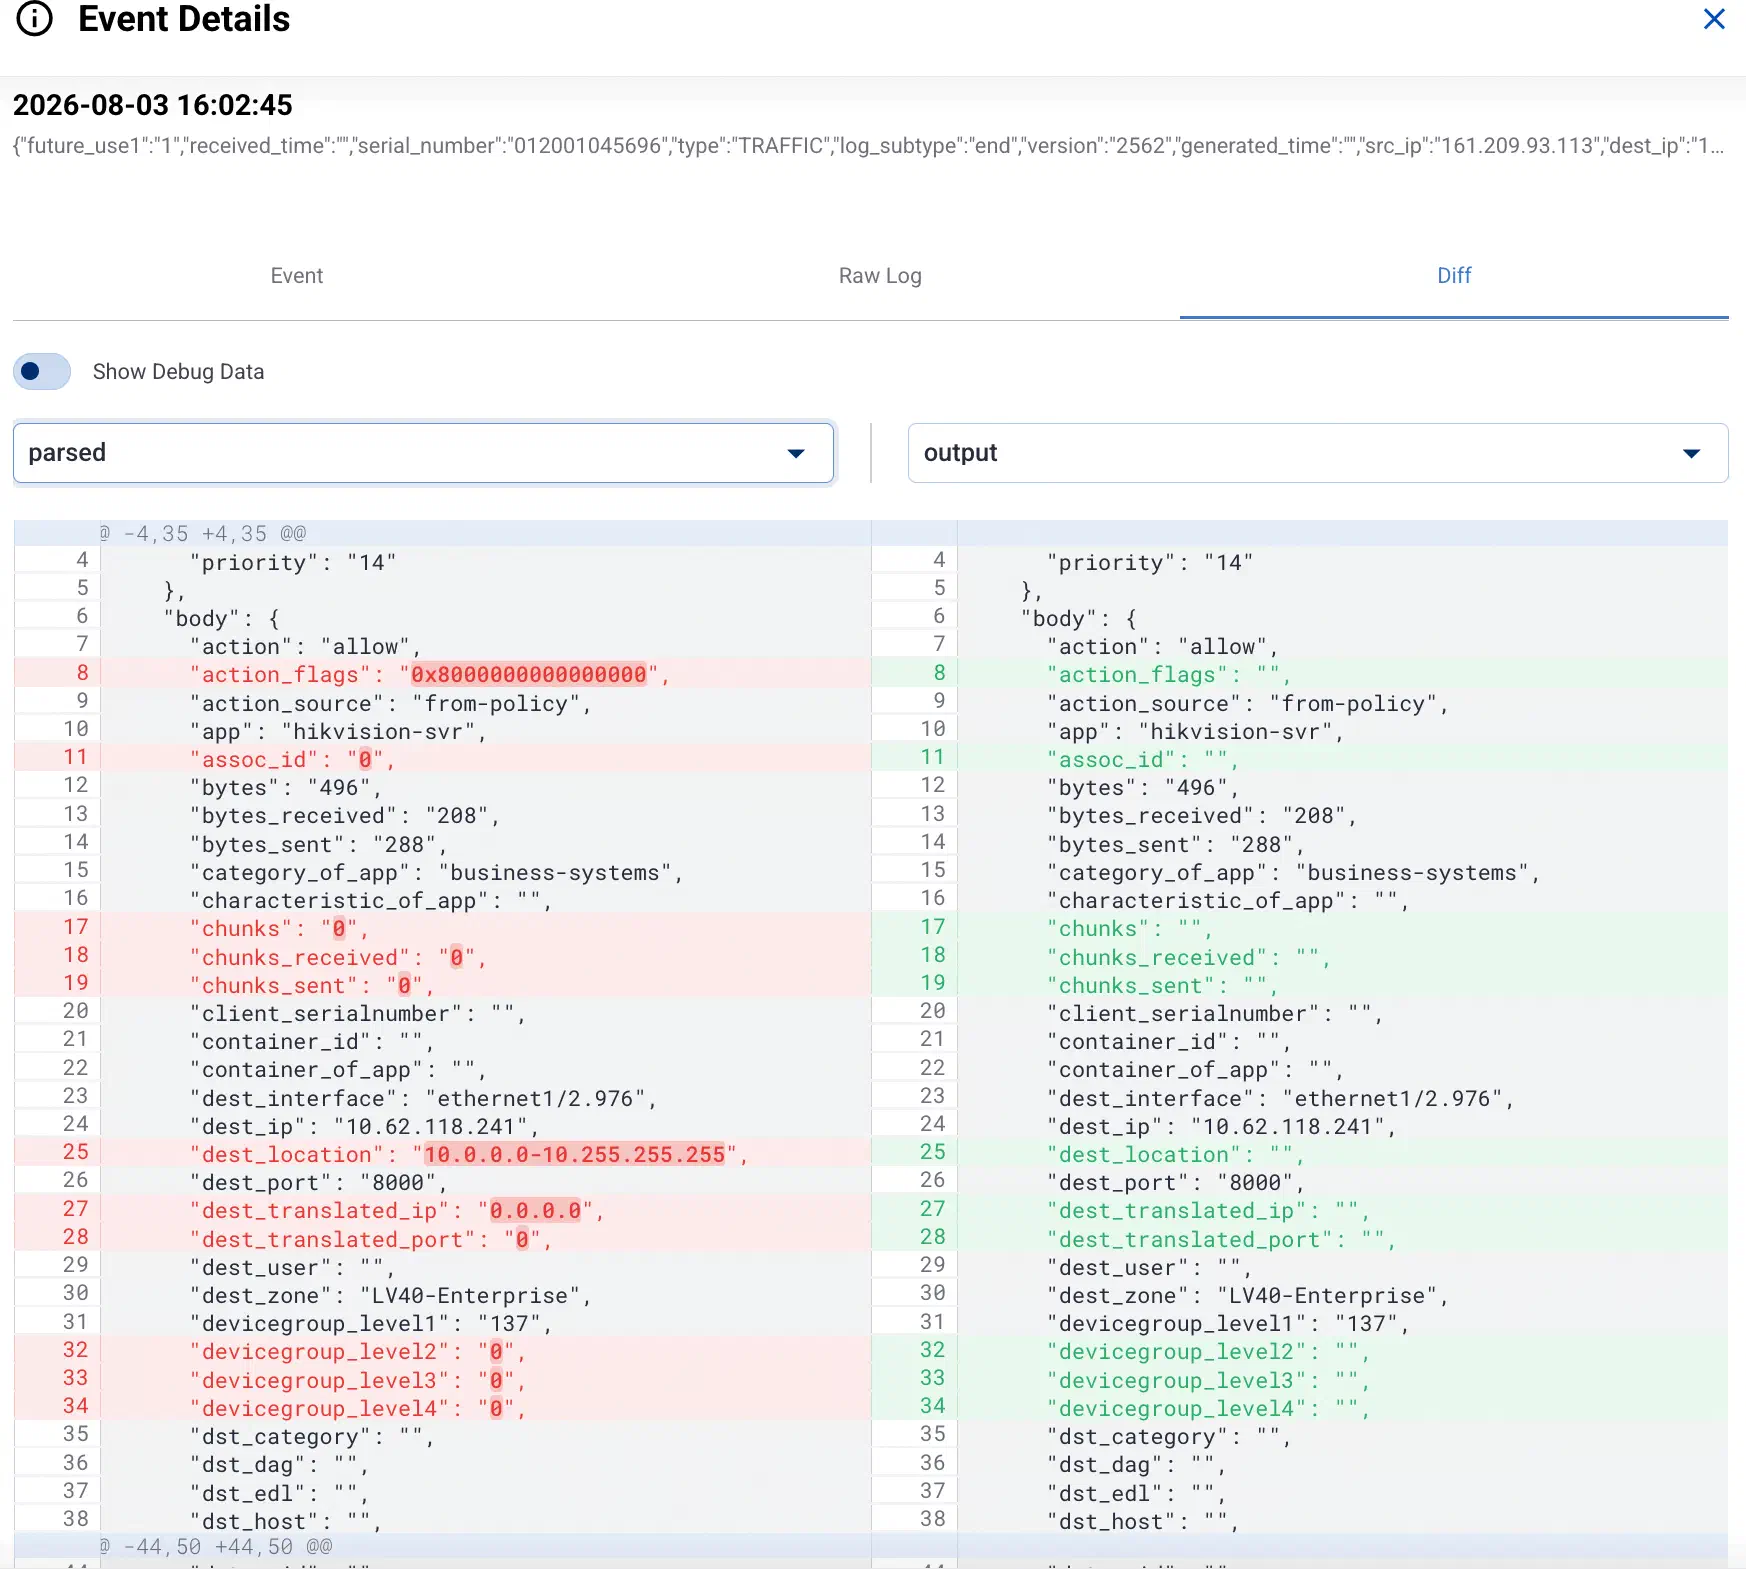Click the app hikvision-svr line in parsed pane

[x=442, y=731]
